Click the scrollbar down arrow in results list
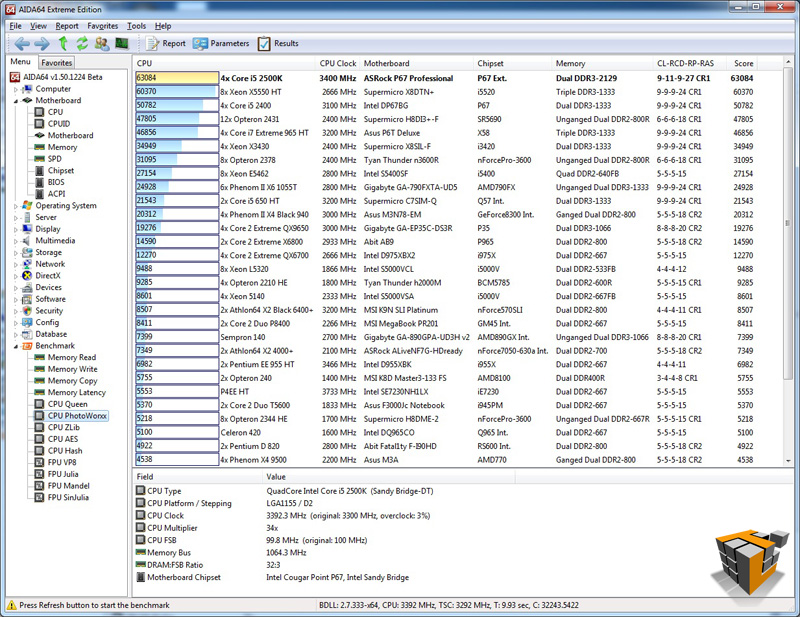 [788, 460]
